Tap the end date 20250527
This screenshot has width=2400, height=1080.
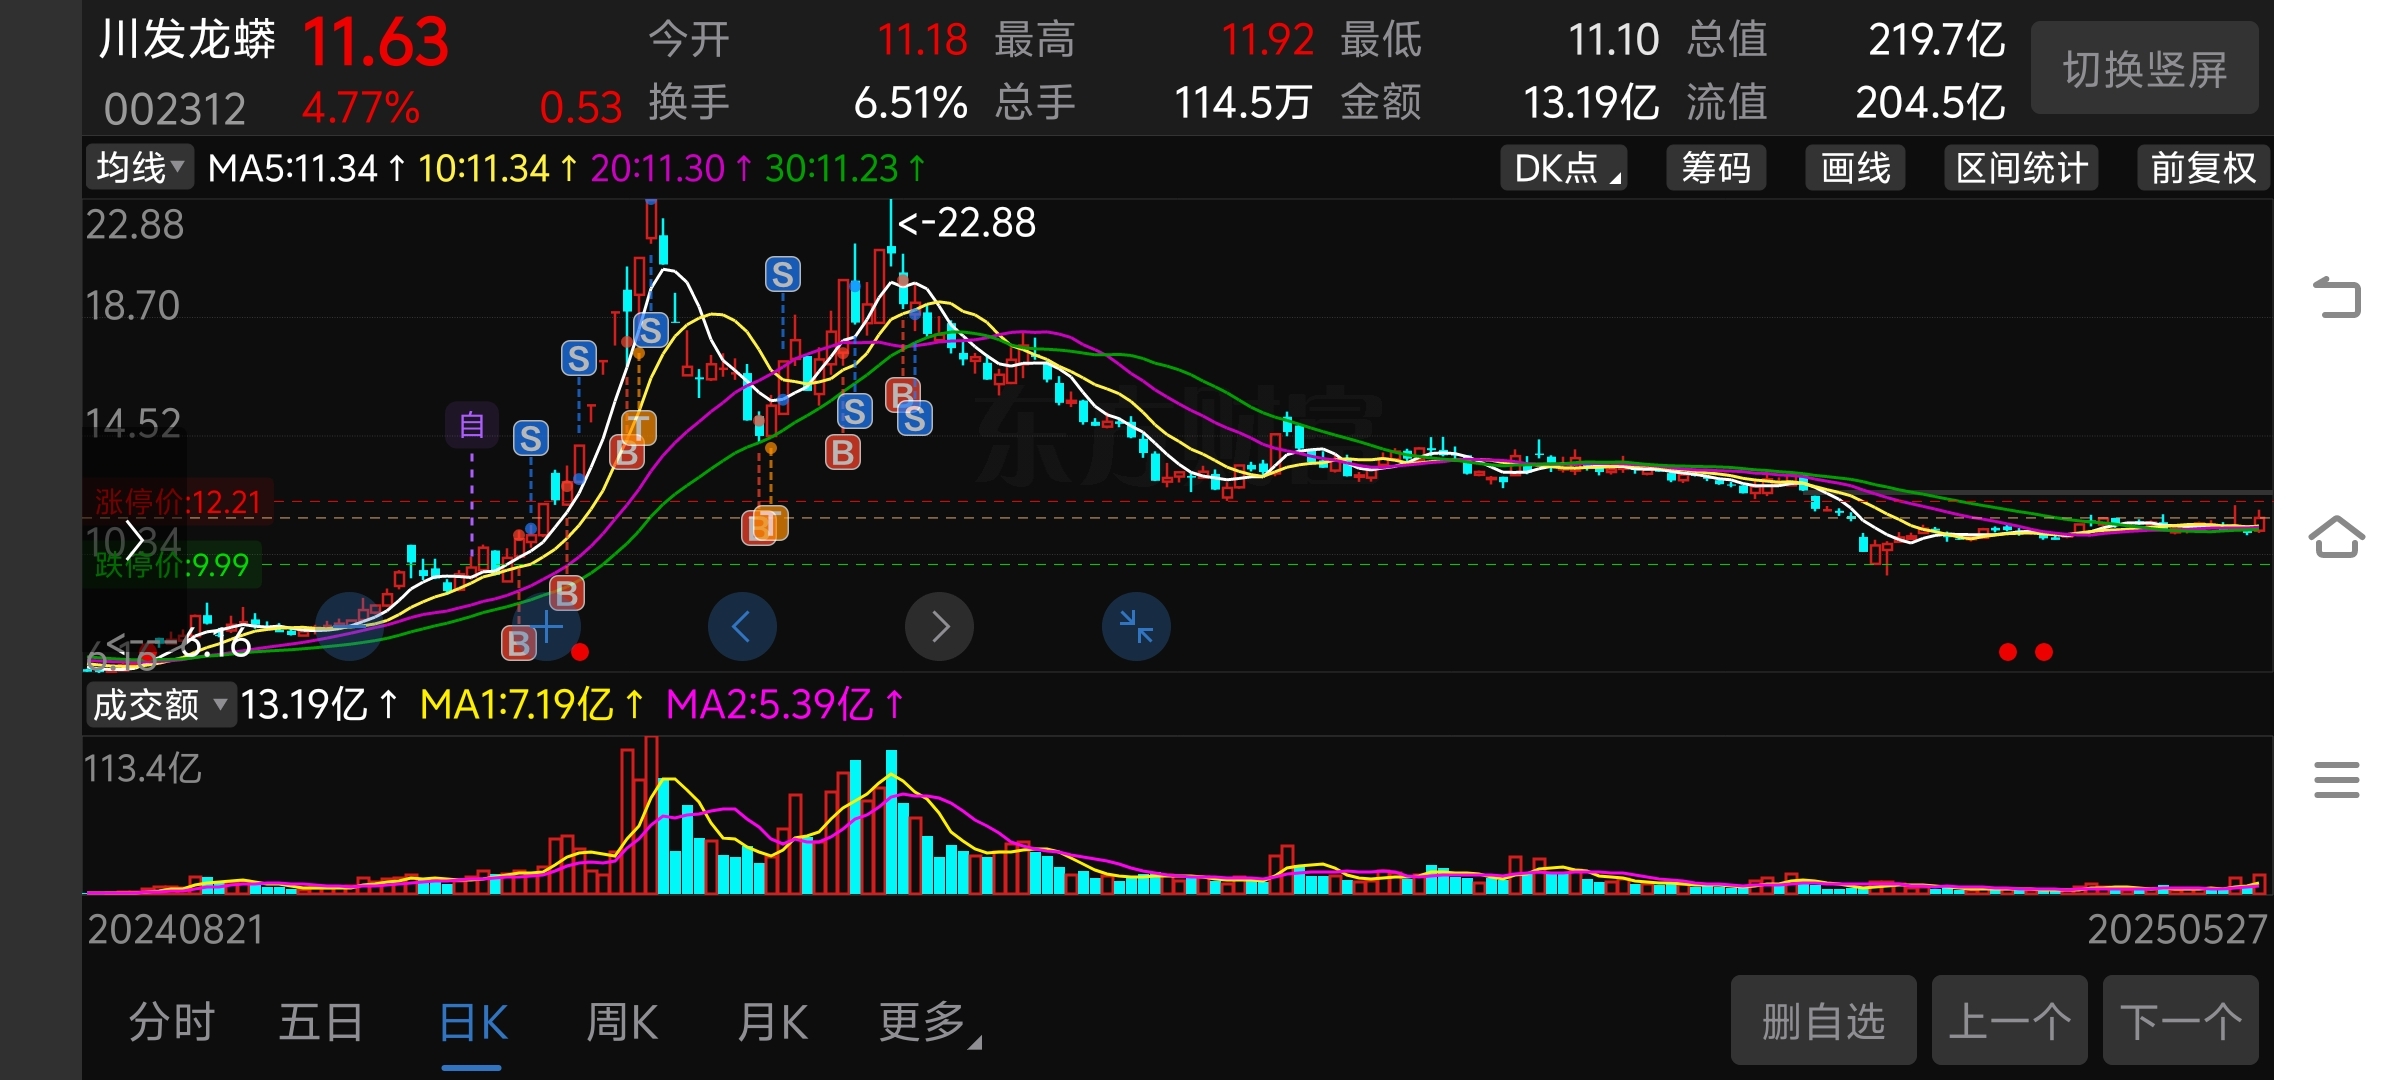click(x=2178, y=930)
